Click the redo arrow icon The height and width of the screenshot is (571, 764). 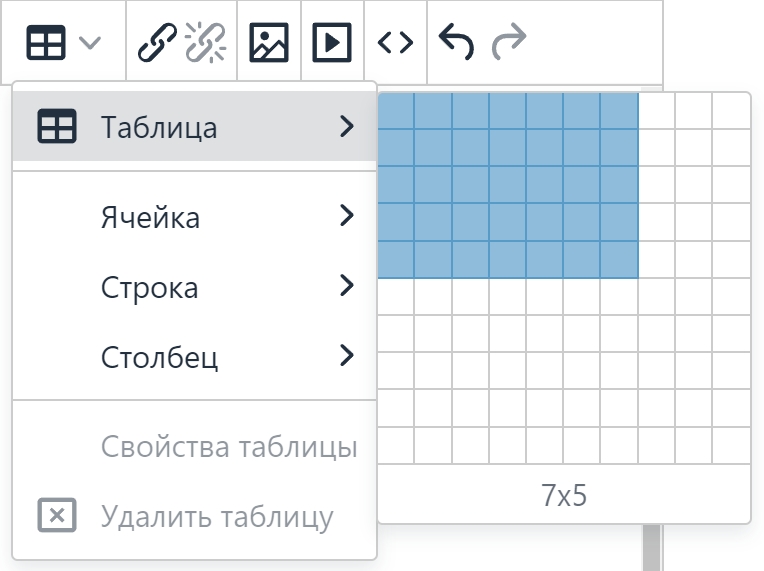point(509,42)
